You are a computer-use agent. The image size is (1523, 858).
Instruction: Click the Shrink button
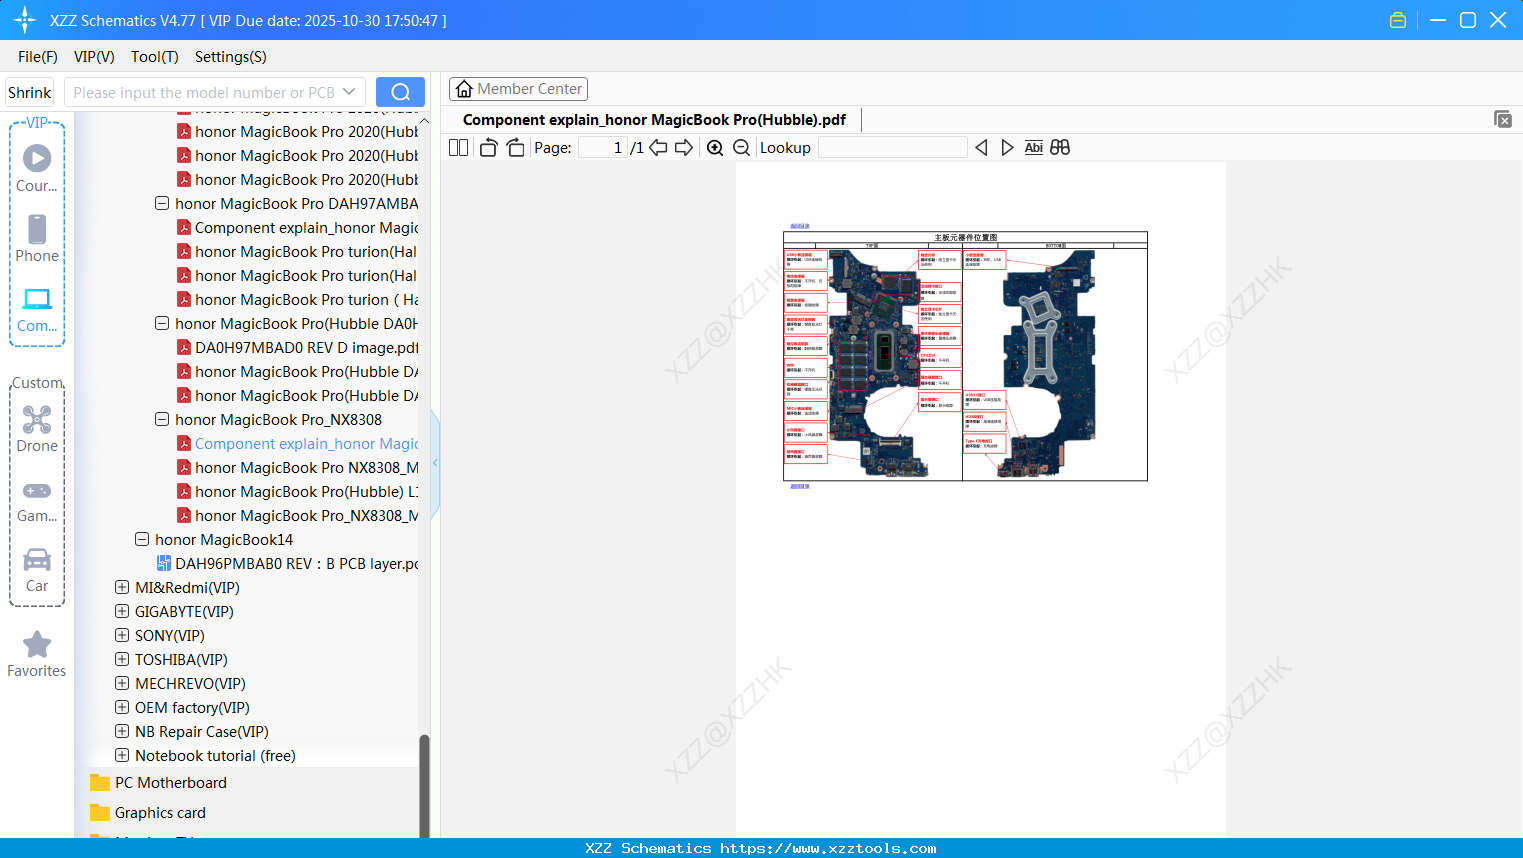(29, 92)
